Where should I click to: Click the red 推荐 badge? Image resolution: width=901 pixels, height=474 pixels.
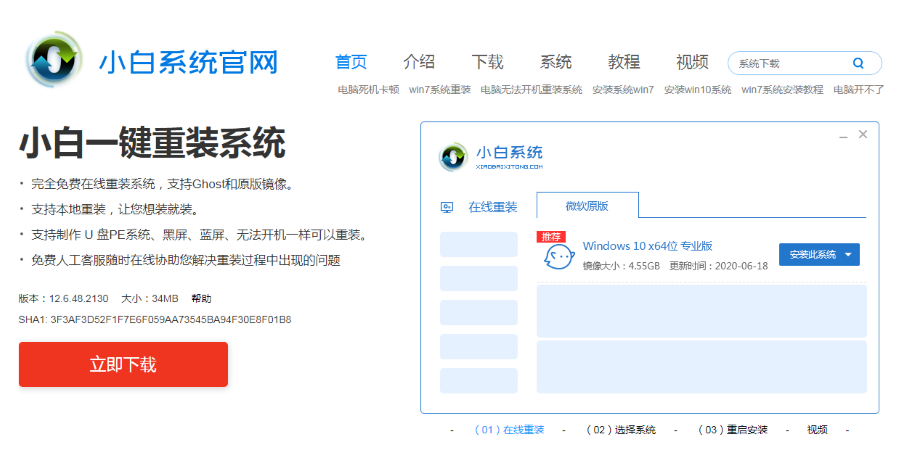(551, 237)
